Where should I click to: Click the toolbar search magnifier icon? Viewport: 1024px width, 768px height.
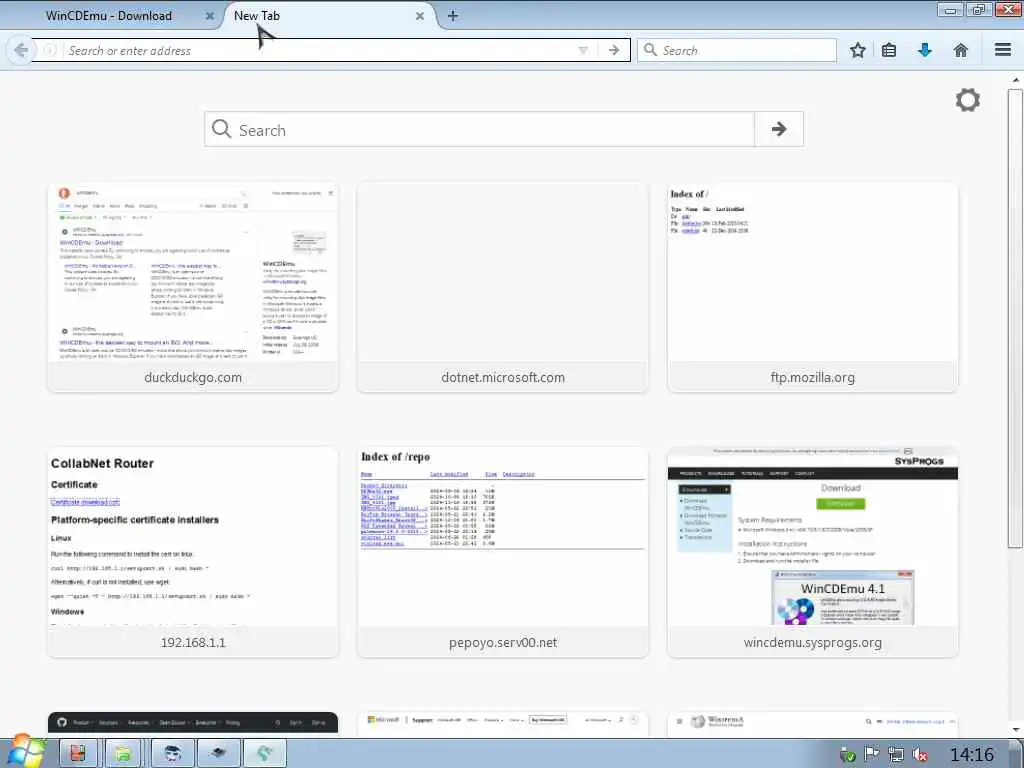click(650, 50)
